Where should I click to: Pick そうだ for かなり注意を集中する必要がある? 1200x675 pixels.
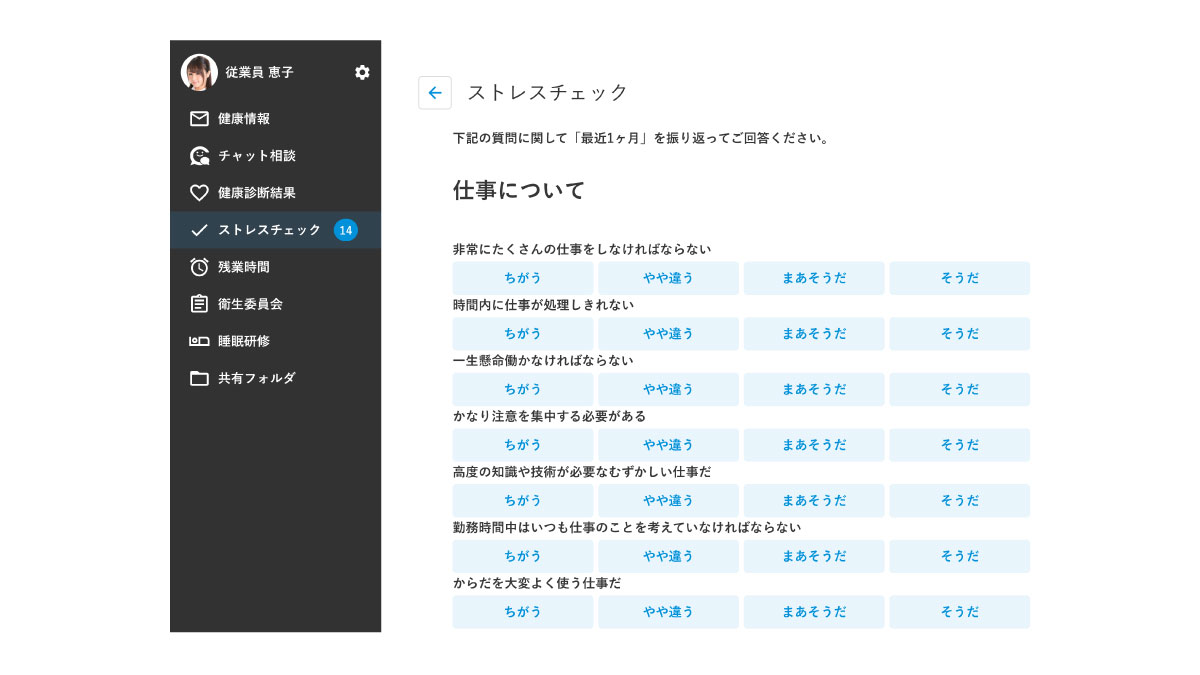[x=960, y=445]
